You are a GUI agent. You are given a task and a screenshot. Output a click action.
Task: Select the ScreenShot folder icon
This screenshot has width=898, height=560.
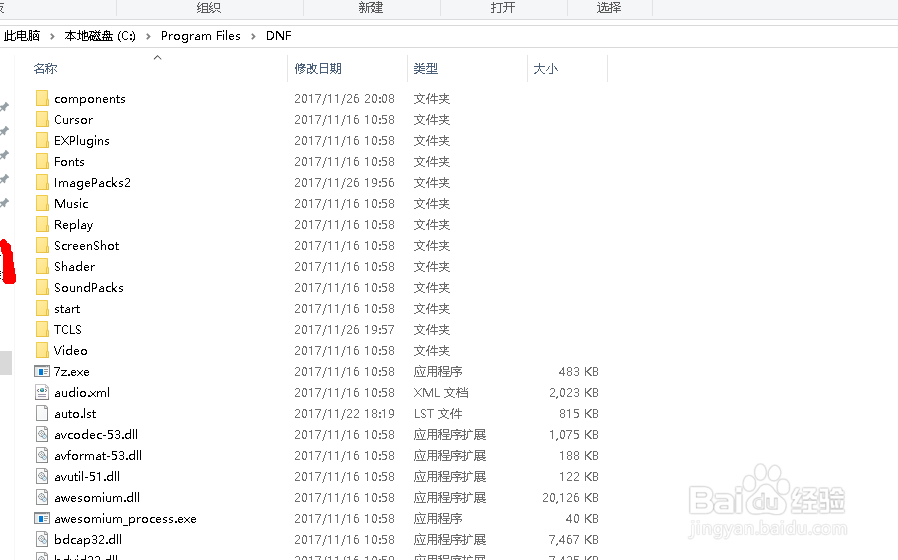pyautogui.click(x=42, y=246)
